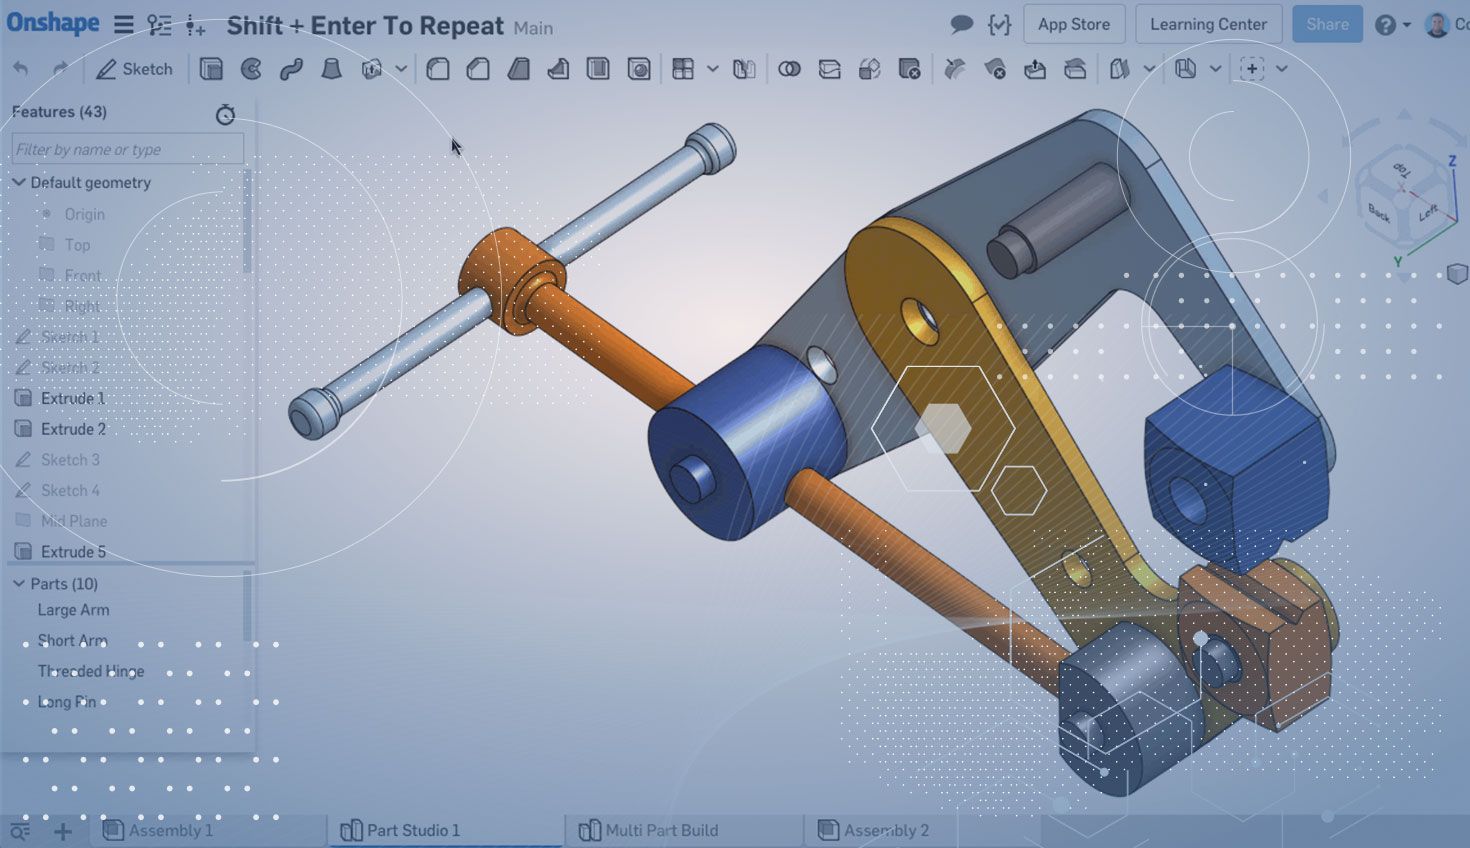Open the Help dropdown menu
Screen dimensions: 1470x848
tap(1392, 25)
